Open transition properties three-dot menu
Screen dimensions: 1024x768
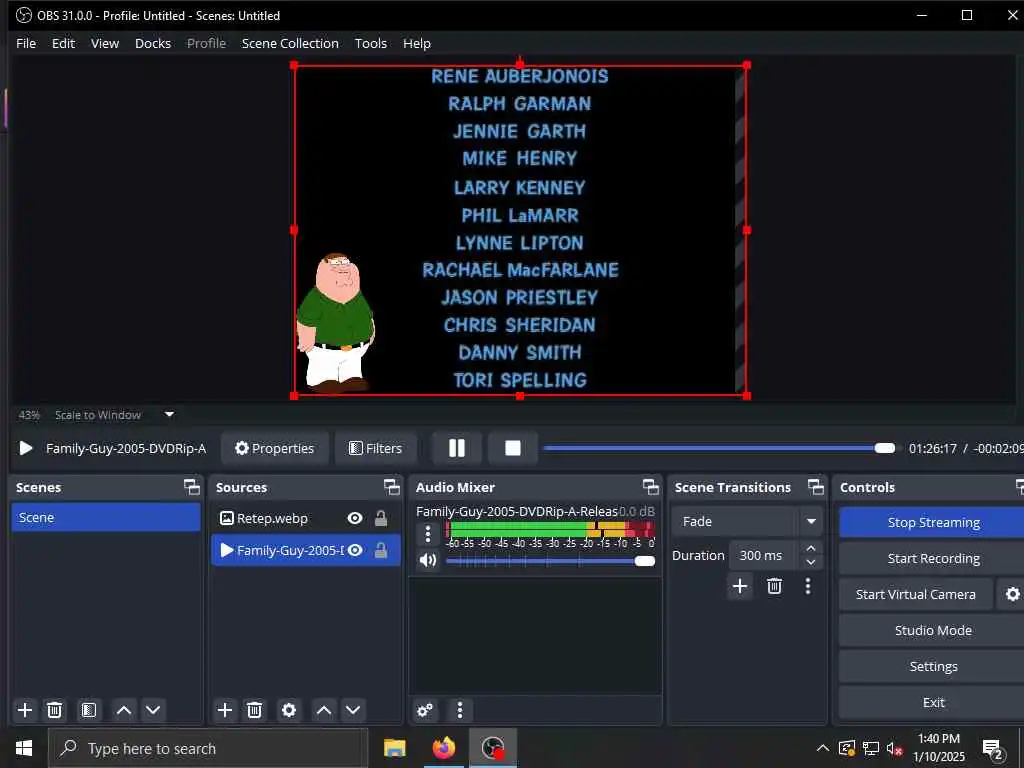808,586
